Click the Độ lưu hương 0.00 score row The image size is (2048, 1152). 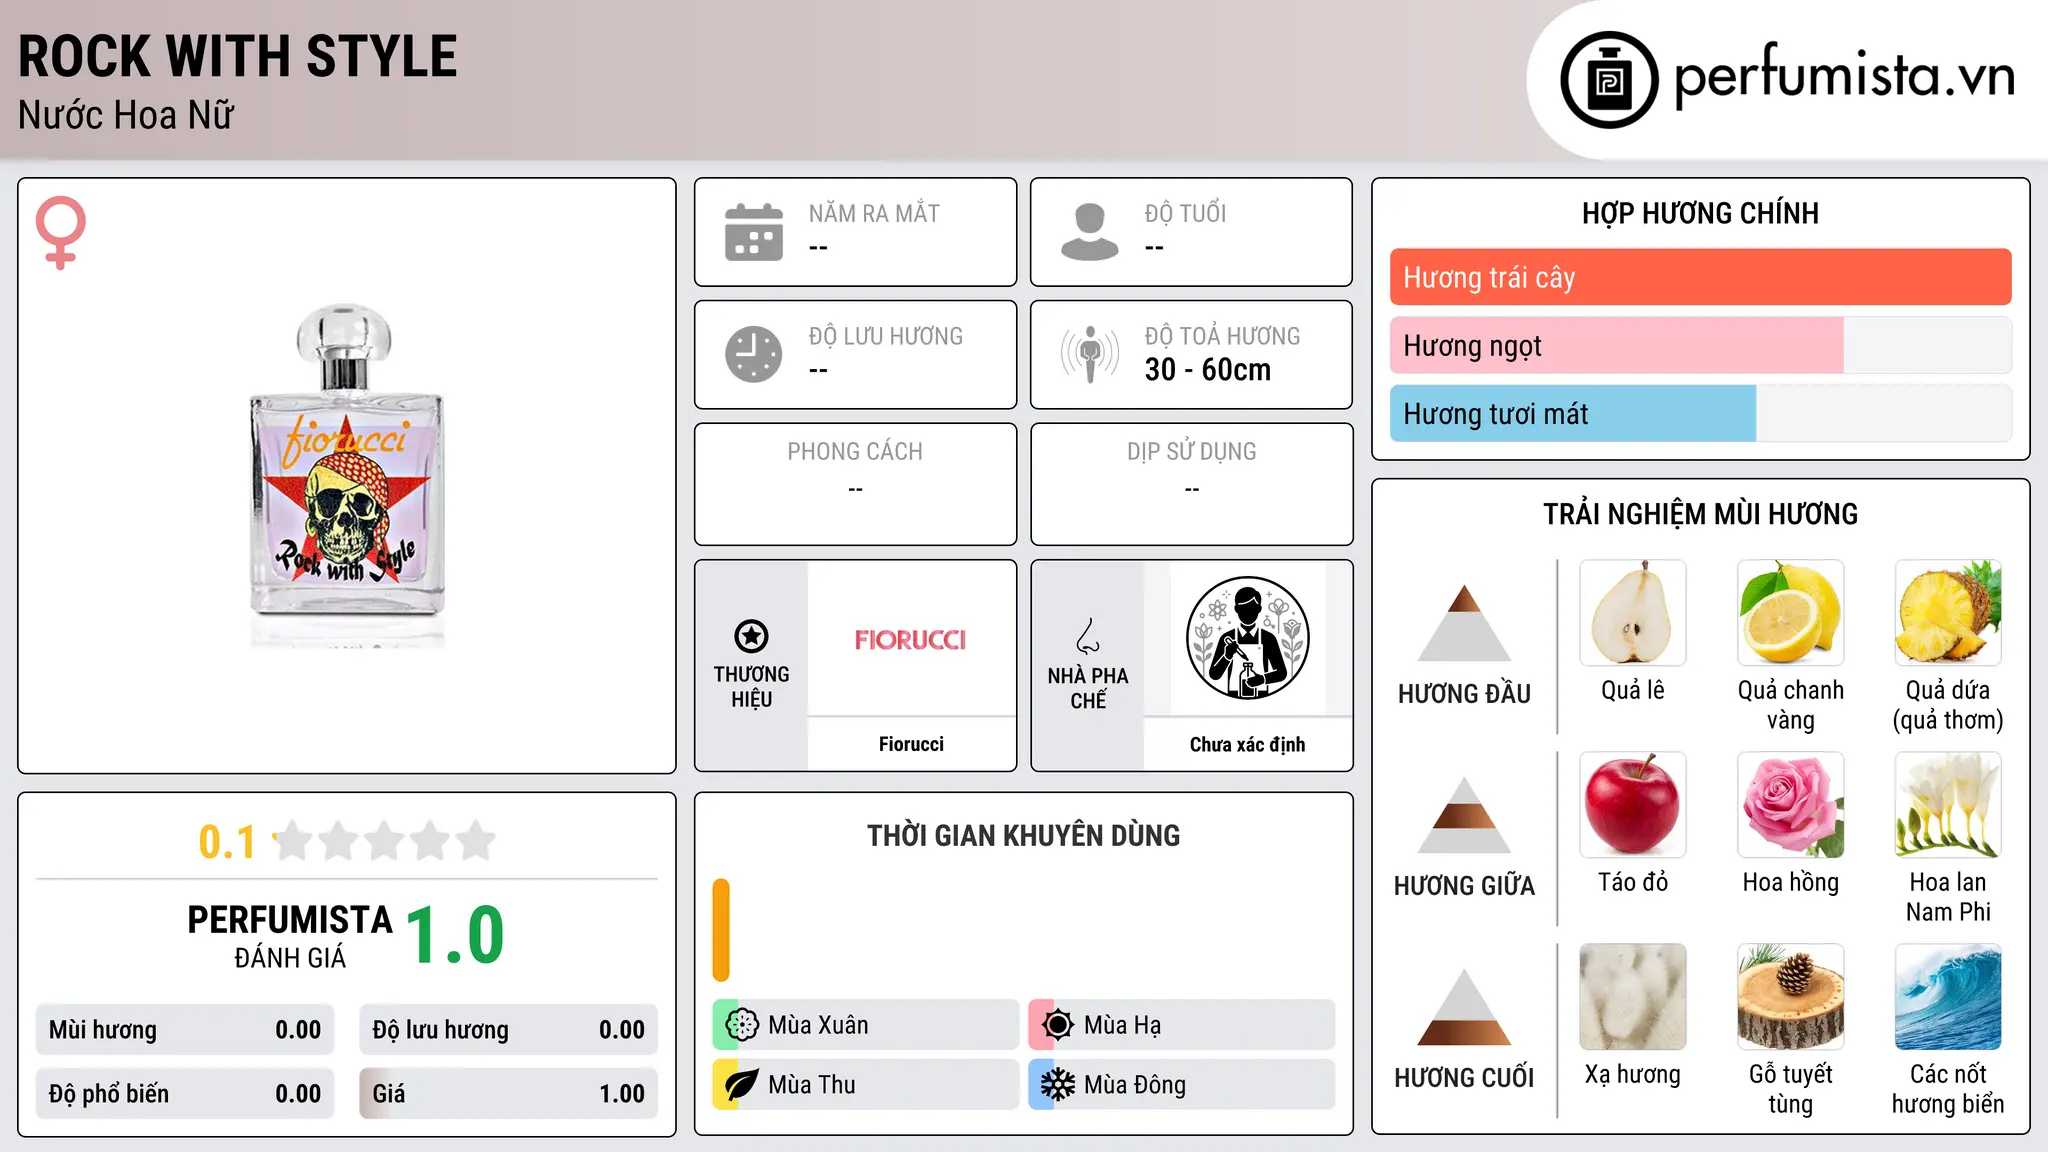[x=508, y=1030]
